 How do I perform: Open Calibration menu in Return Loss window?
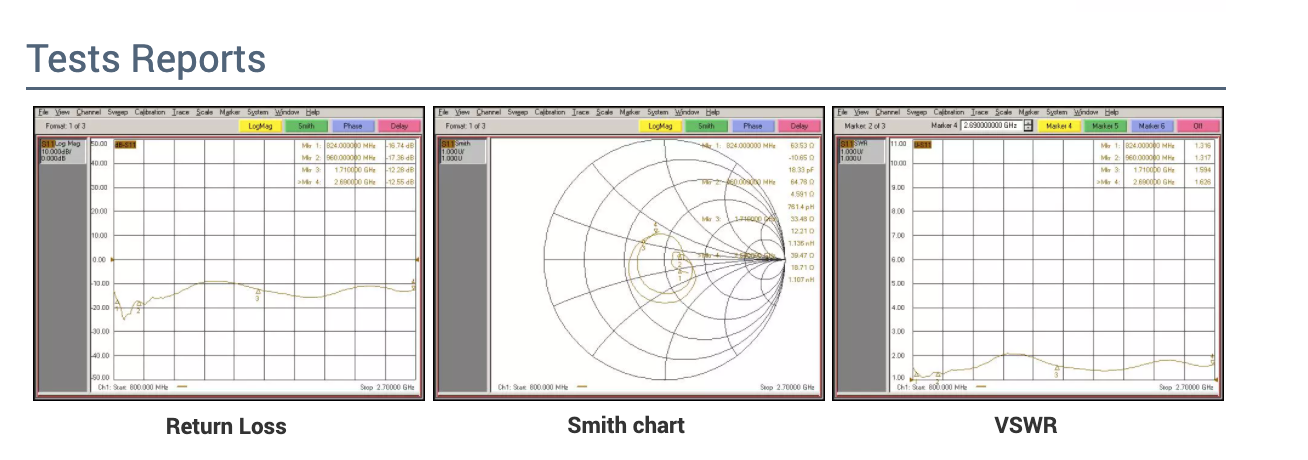tap(149, 112)
